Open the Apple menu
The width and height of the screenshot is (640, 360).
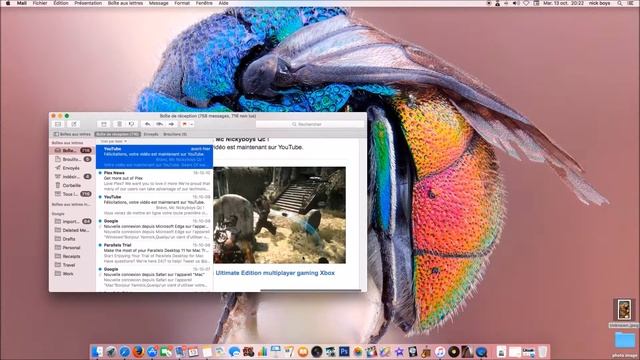(7, 3)
